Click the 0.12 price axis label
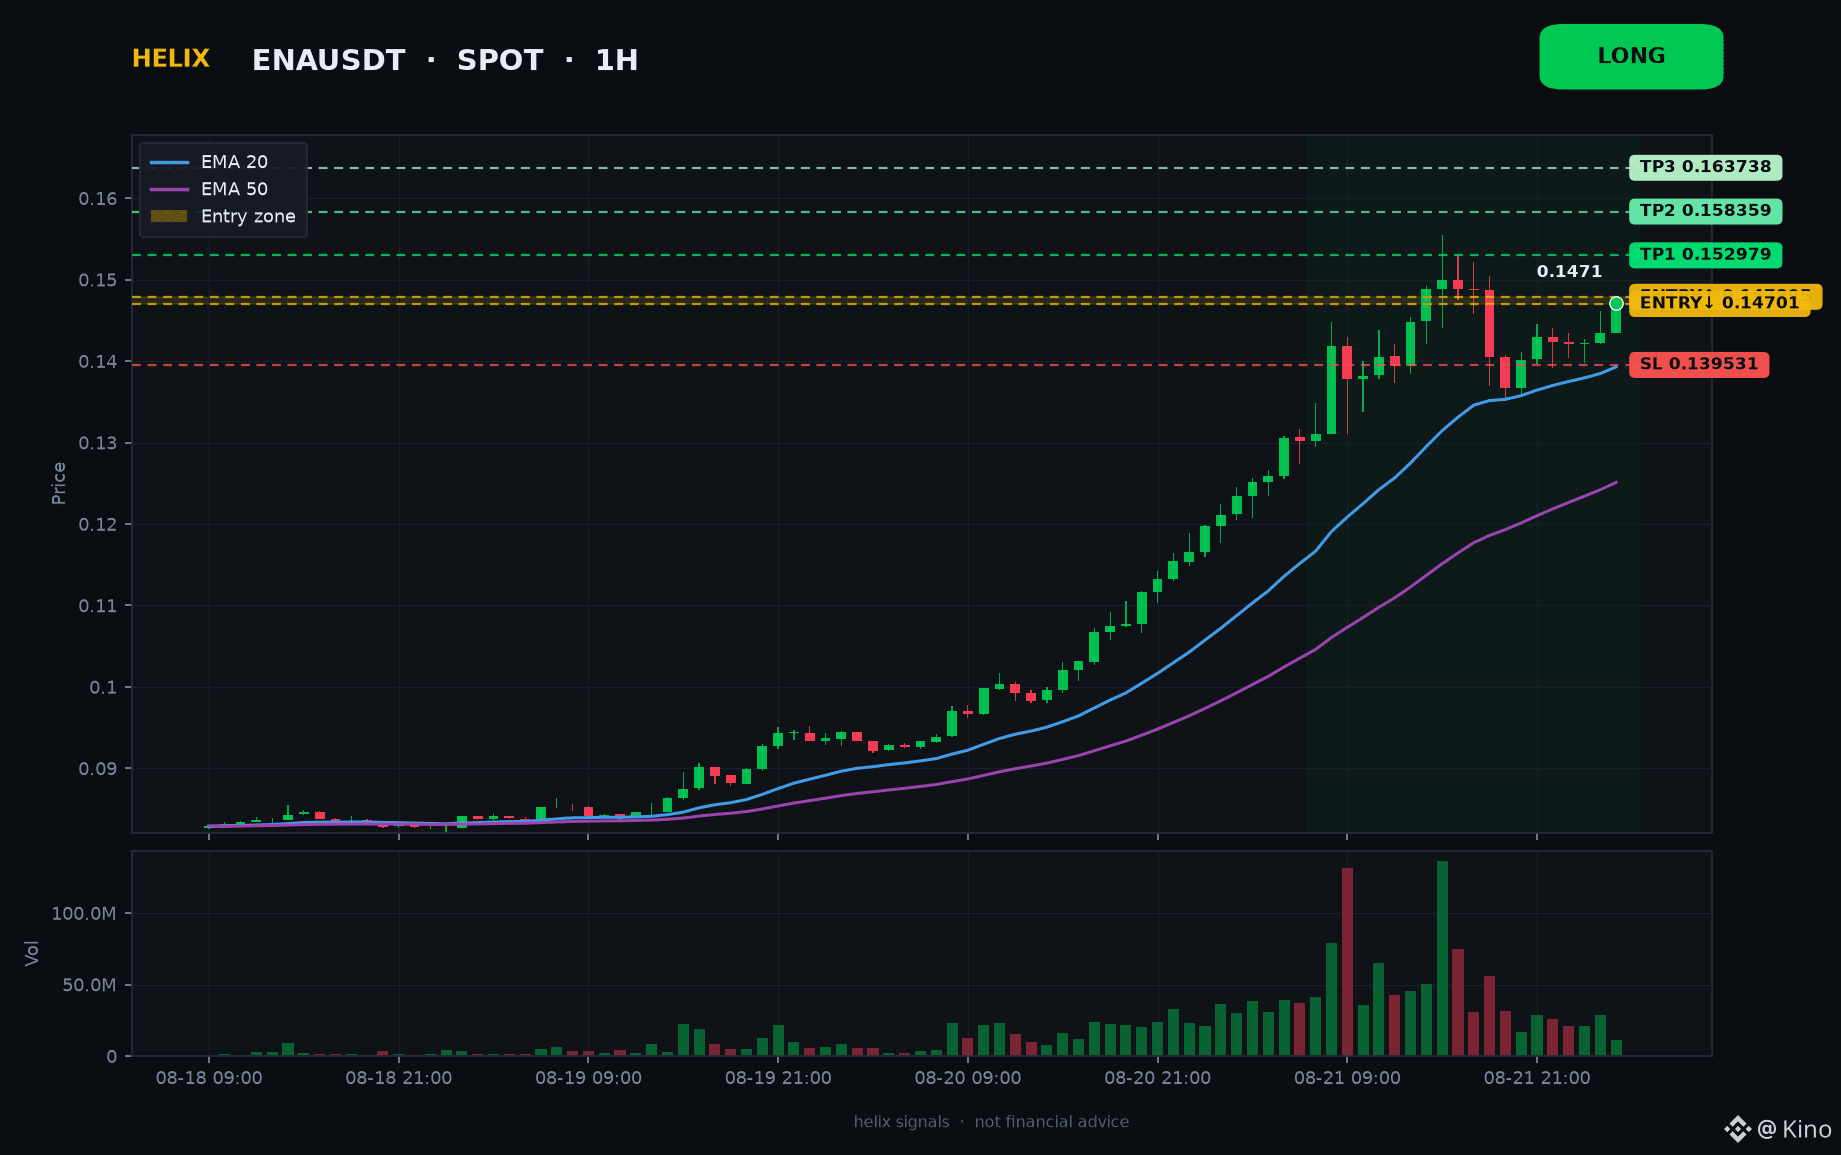 point(98,525)
